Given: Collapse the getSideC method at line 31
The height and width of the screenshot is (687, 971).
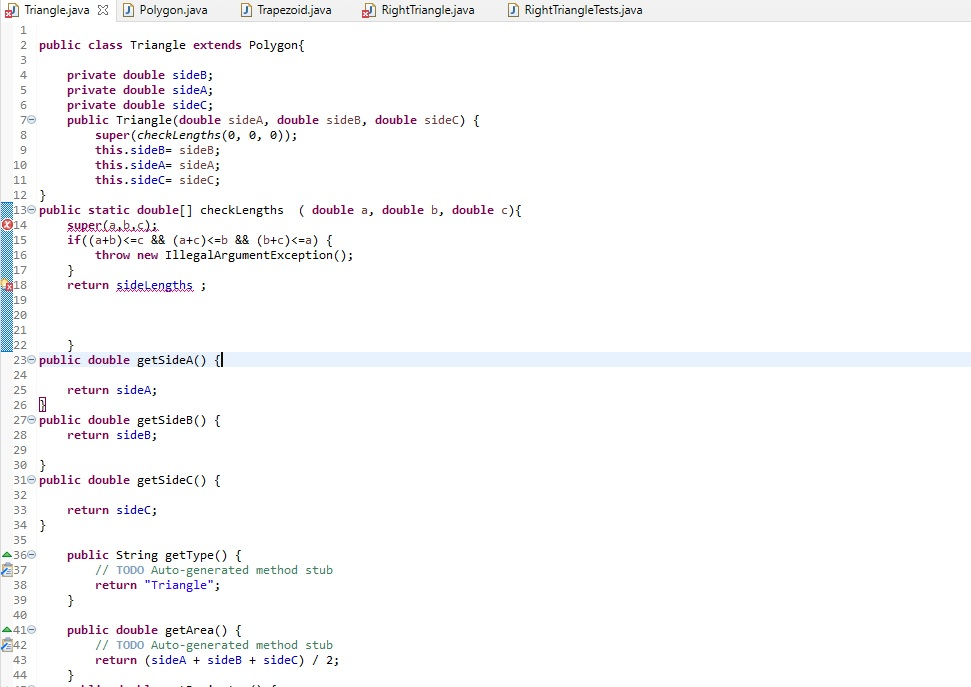Looking at the screenshot, I should [30, 480].
